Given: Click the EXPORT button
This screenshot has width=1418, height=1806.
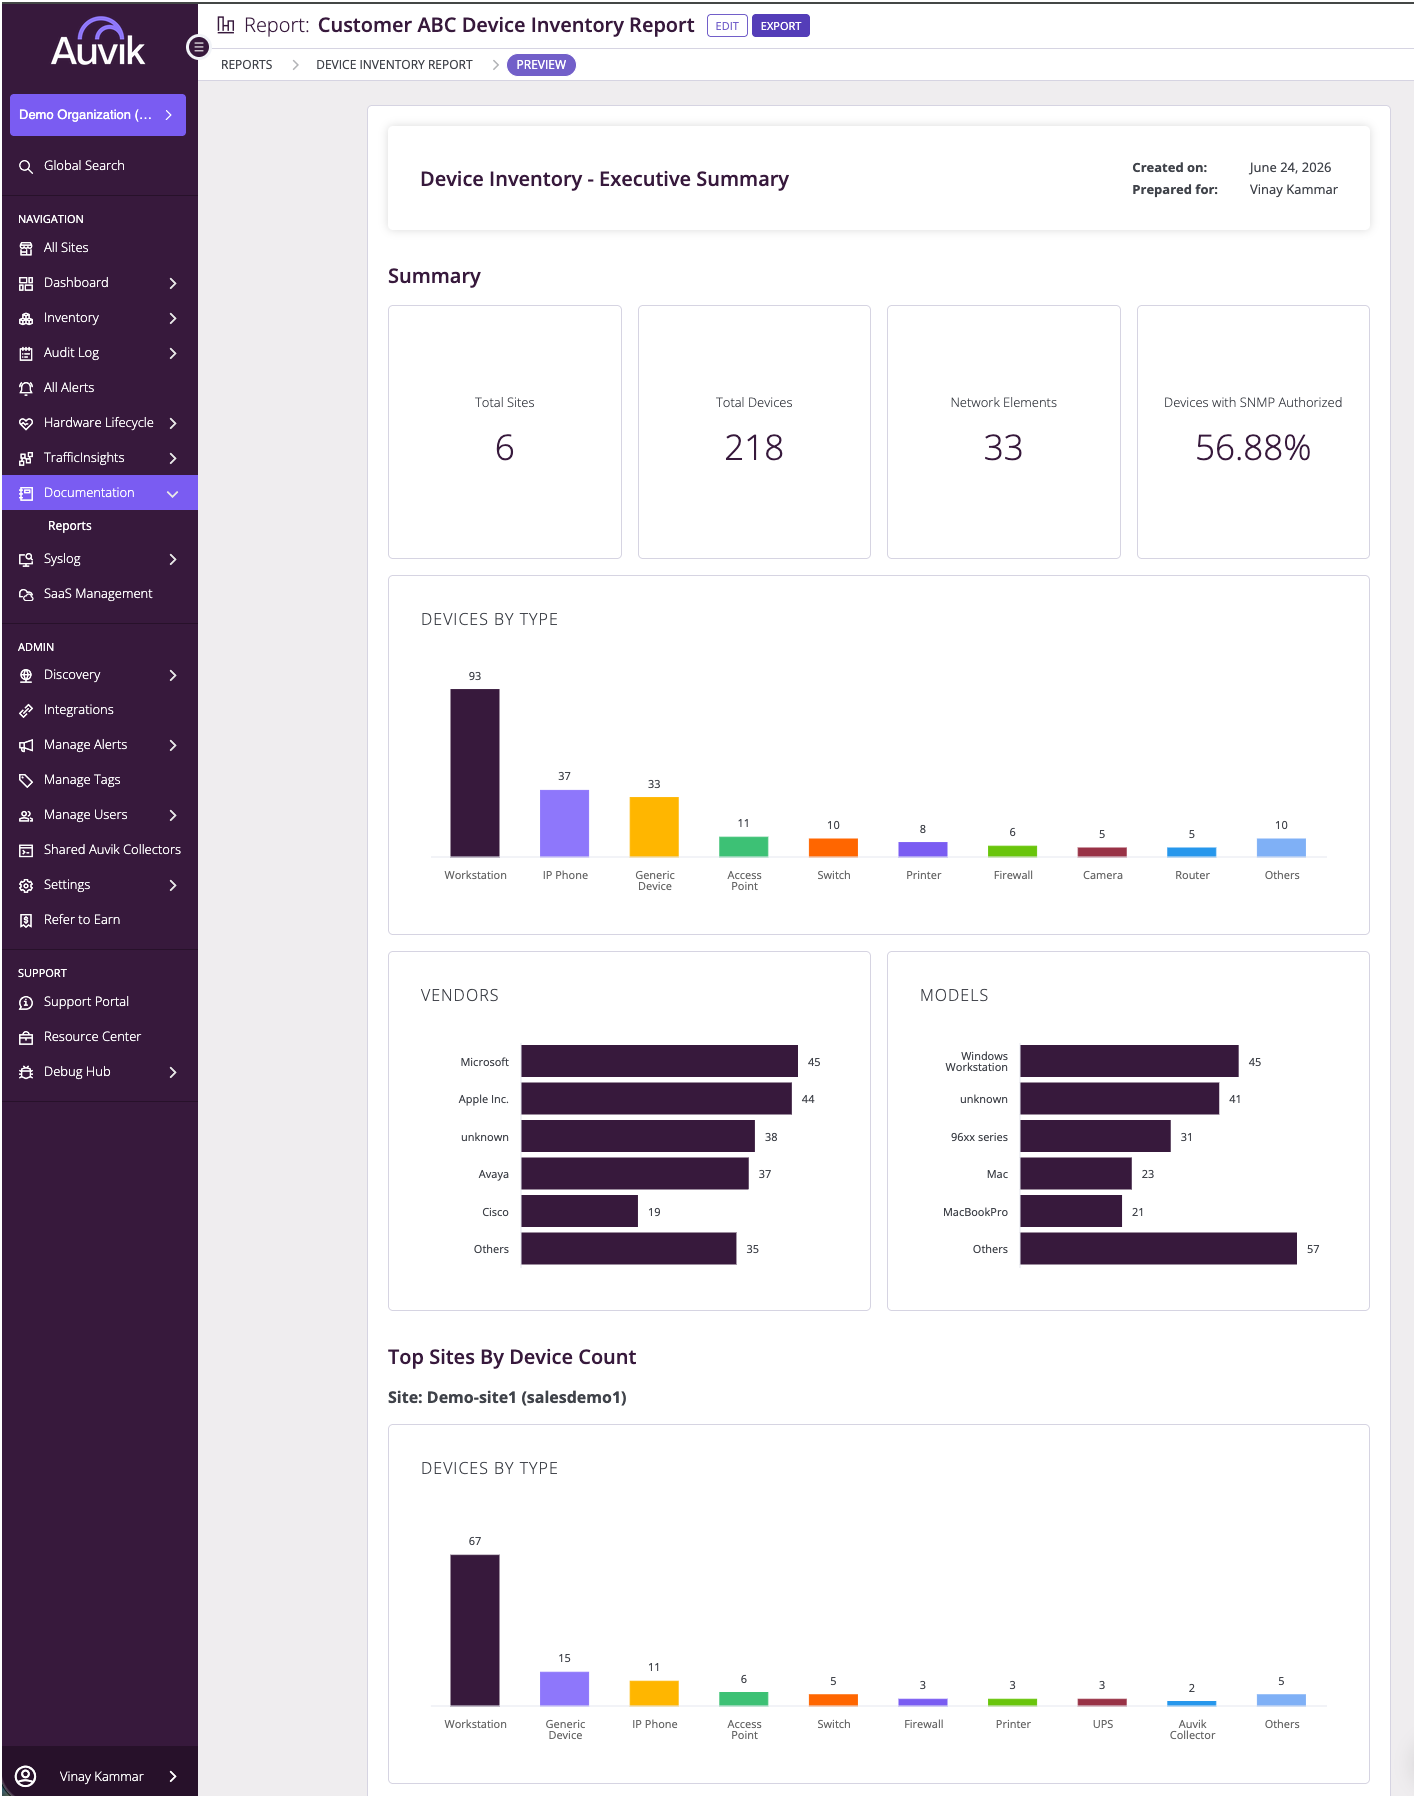Looking at the screenshot, I should click(x=781, y=26).
